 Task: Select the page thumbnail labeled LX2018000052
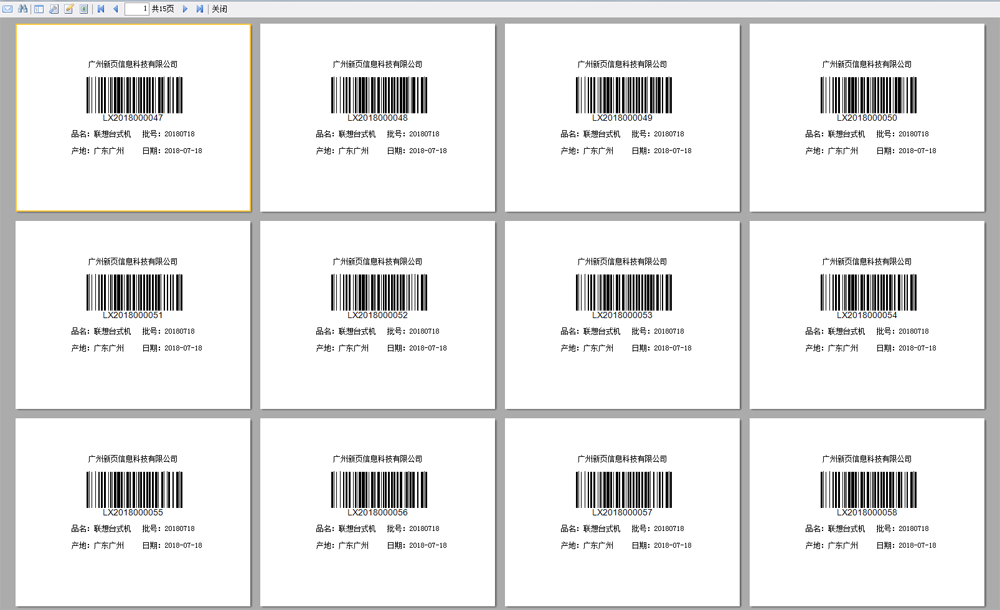378,315
